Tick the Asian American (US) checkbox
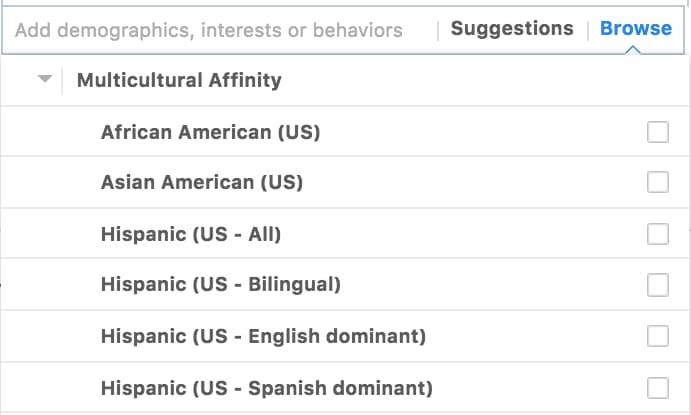The image size is (691, 415). click(658, 183)
